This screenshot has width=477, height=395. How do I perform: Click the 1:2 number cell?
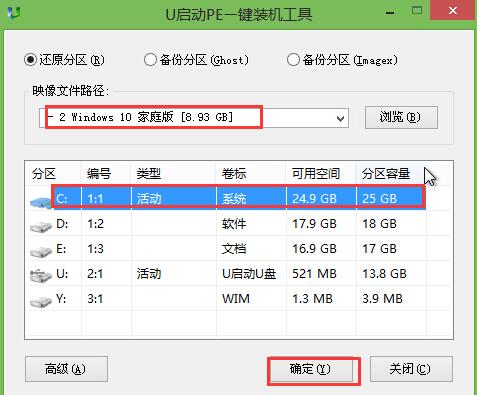coord(95,224)
